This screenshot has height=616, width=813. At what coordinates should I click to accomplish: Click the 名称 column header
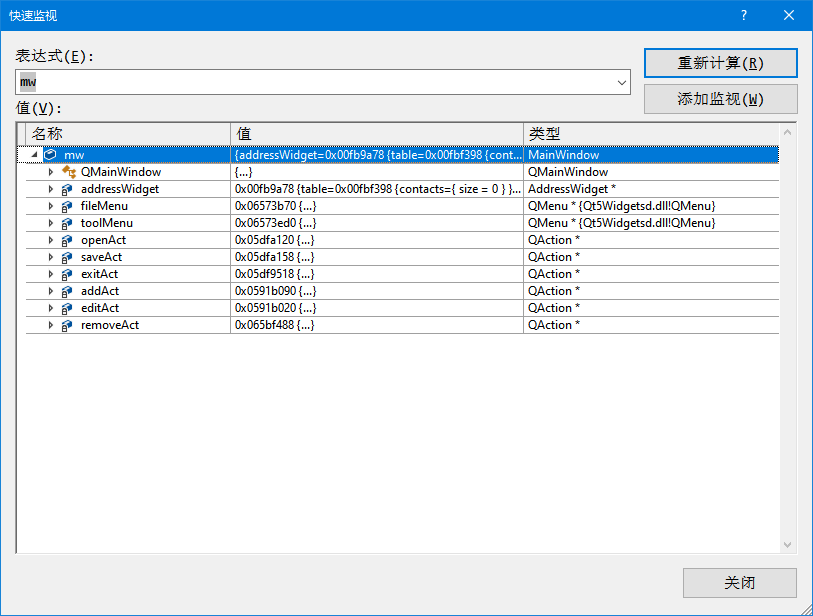(128, 134)
